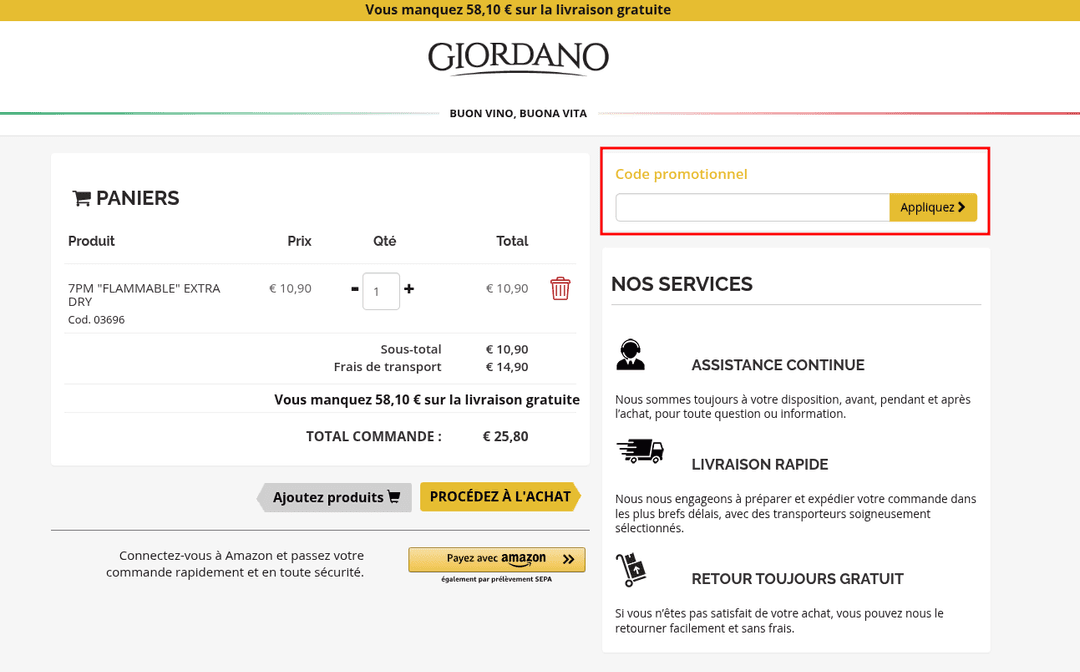Click the 'également par prélèvement SEPA' note
Screen dimensions: 1080x672
(x=497, y=580)
